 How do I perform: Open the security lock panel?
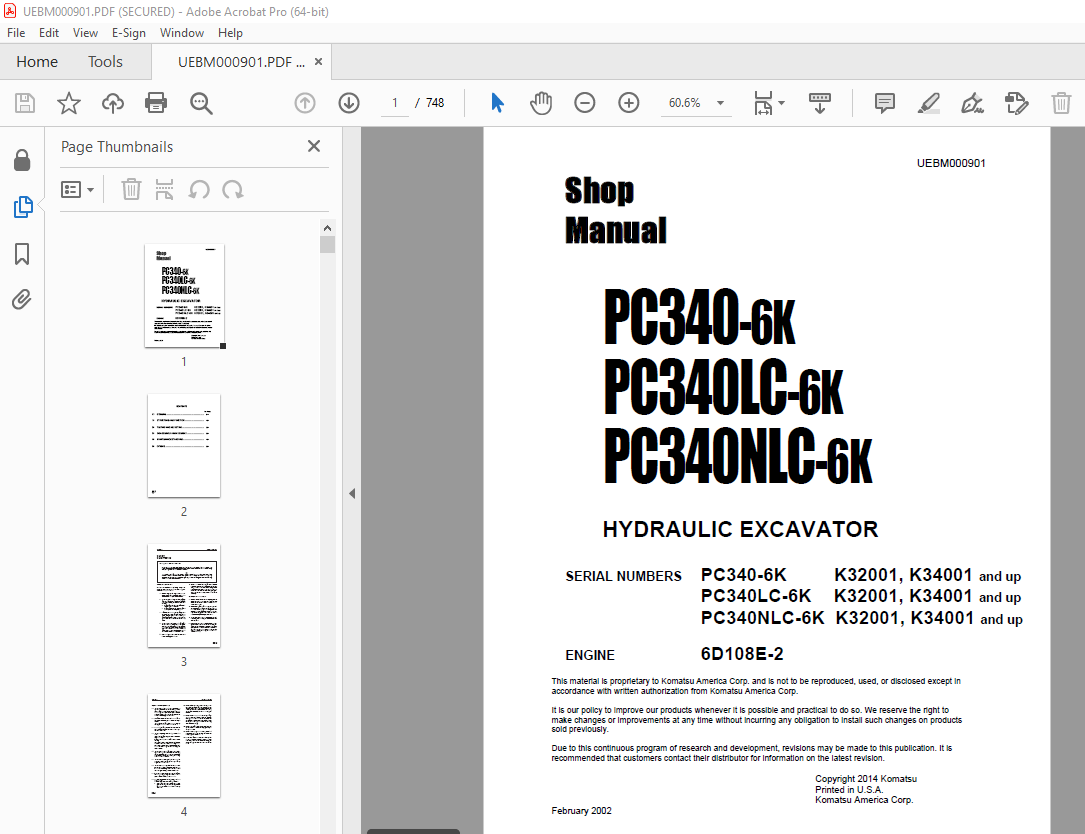[22, 160]
